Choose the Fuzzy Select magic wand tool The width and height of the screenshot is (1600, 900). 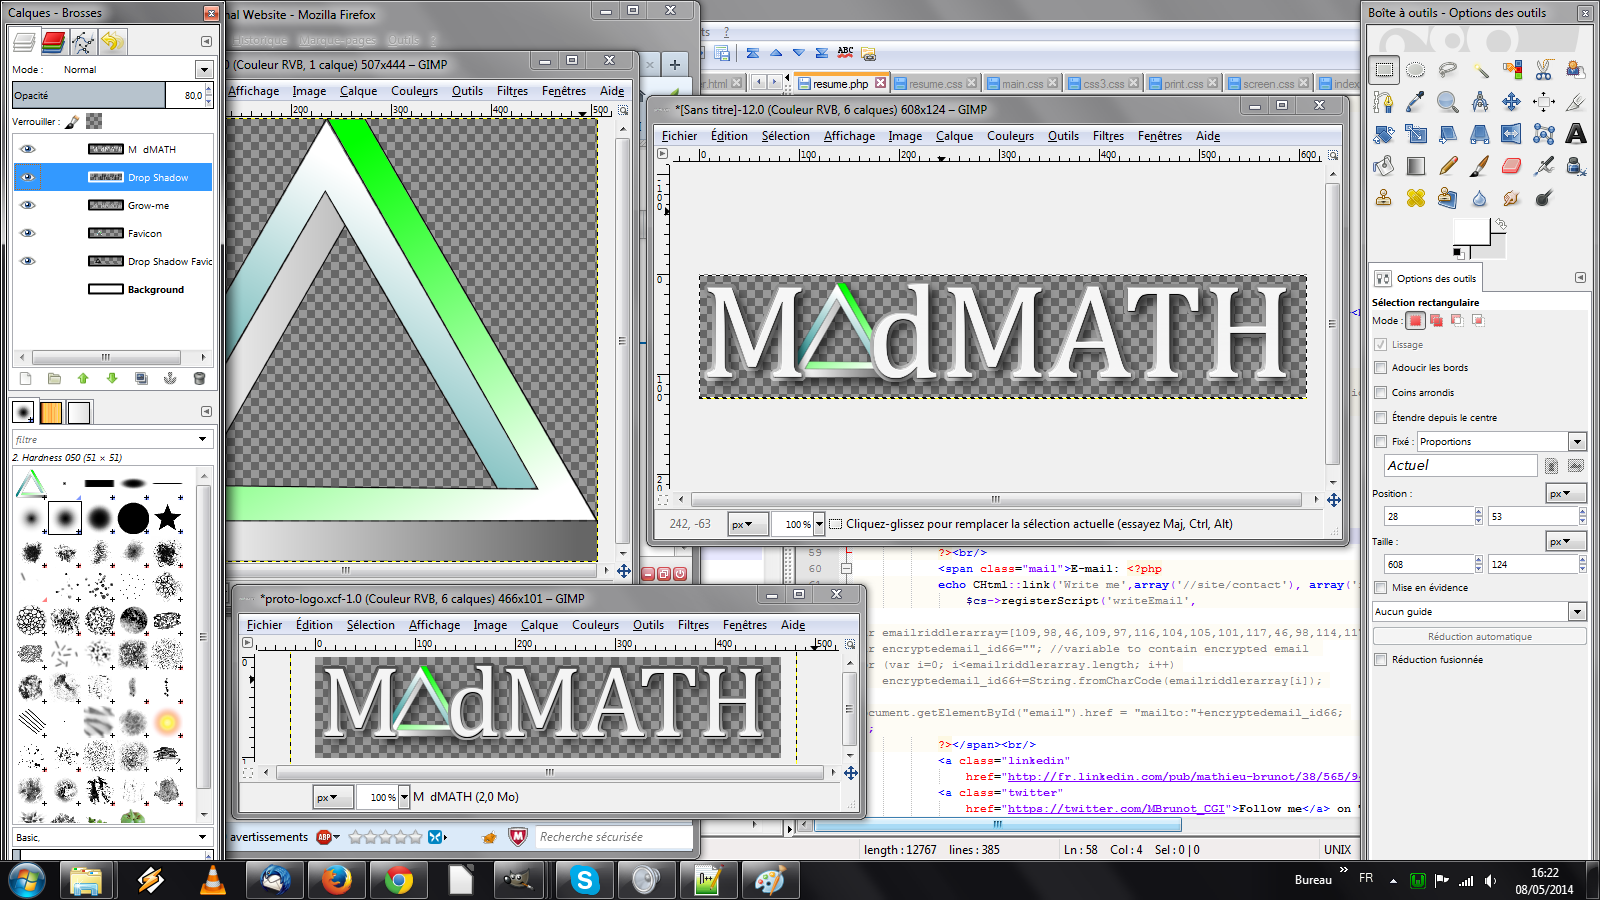pyautogui.click(x=1480, y=70)
